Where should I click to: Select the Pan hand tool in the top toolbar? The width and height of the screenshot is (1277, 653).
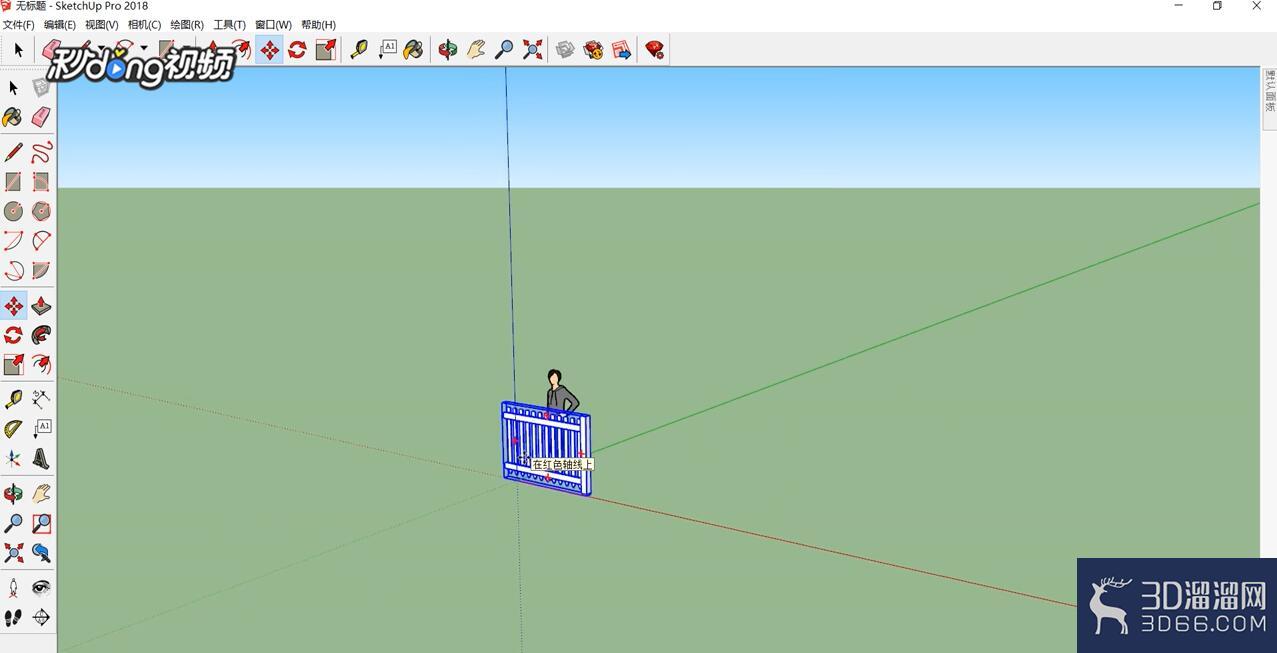coord(476,49)
